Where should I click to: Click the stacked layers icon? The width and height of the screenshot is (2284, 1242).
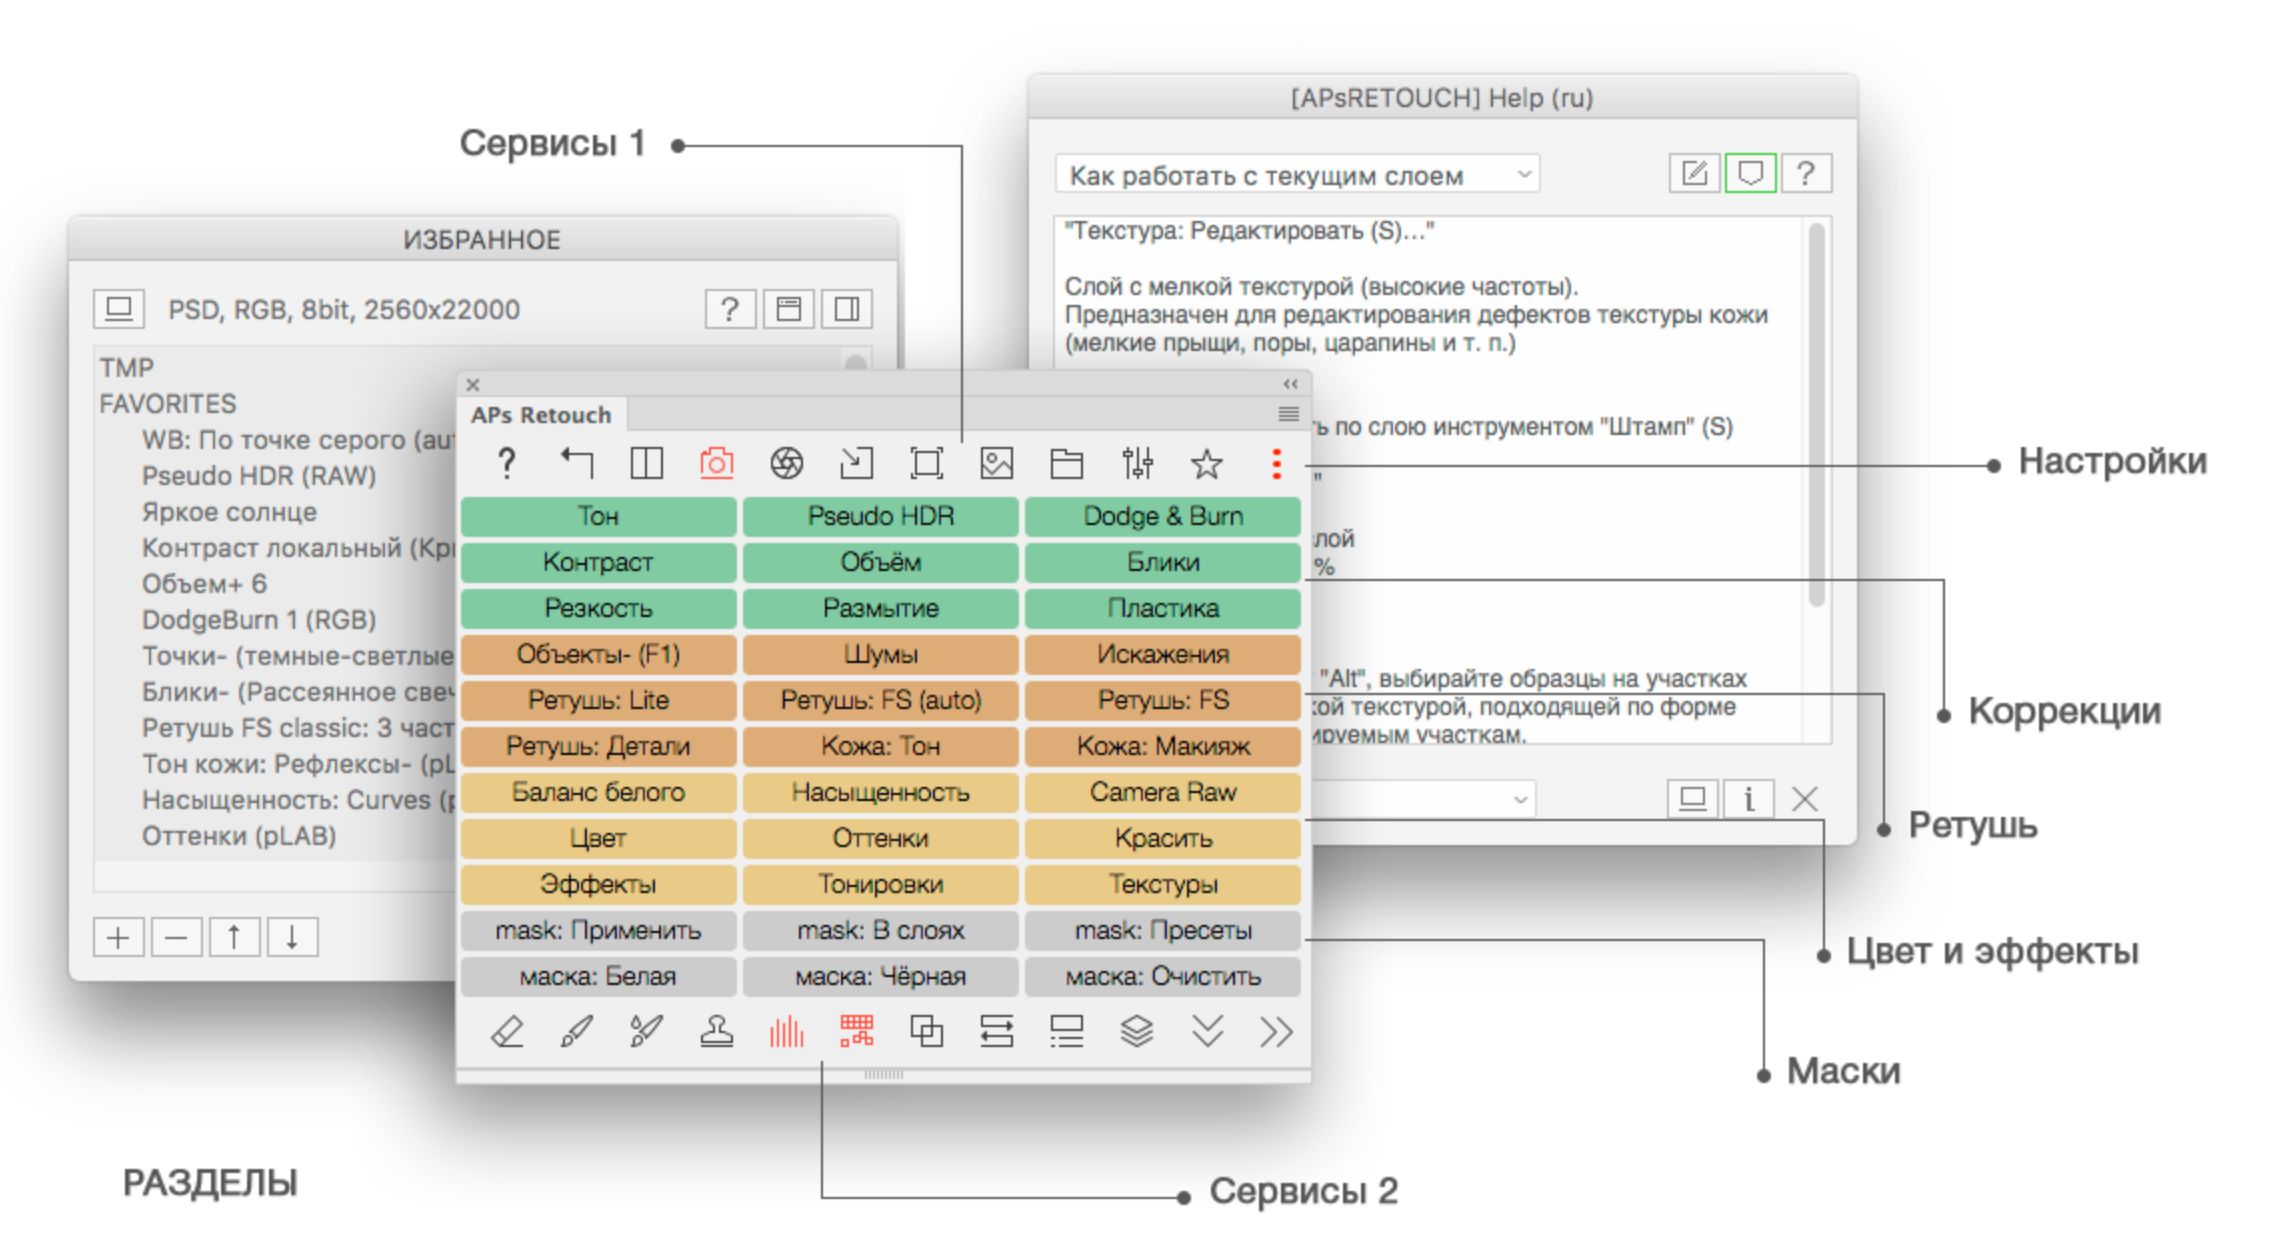point(1137,1031)
